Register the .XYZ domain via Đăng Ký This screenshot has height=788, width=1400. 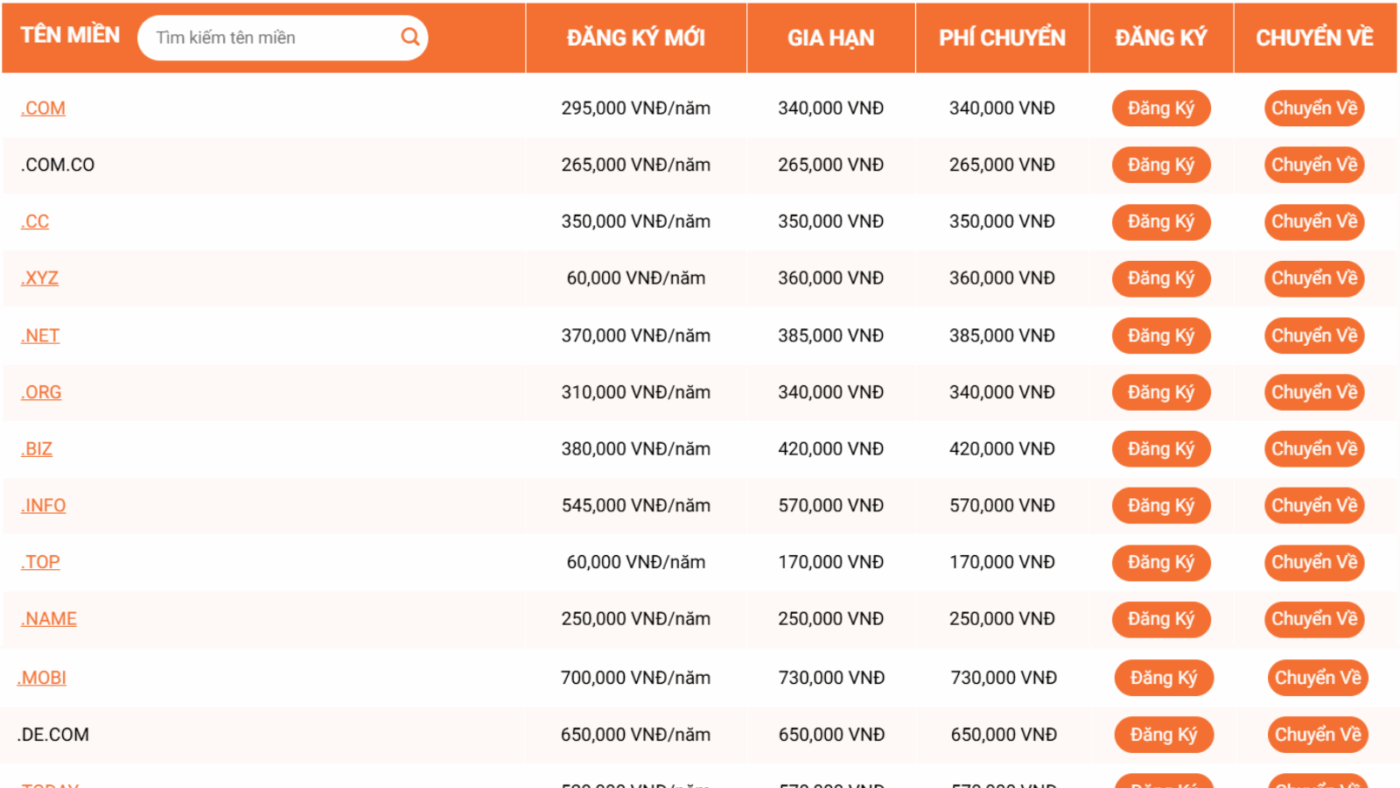[1161, 278]
